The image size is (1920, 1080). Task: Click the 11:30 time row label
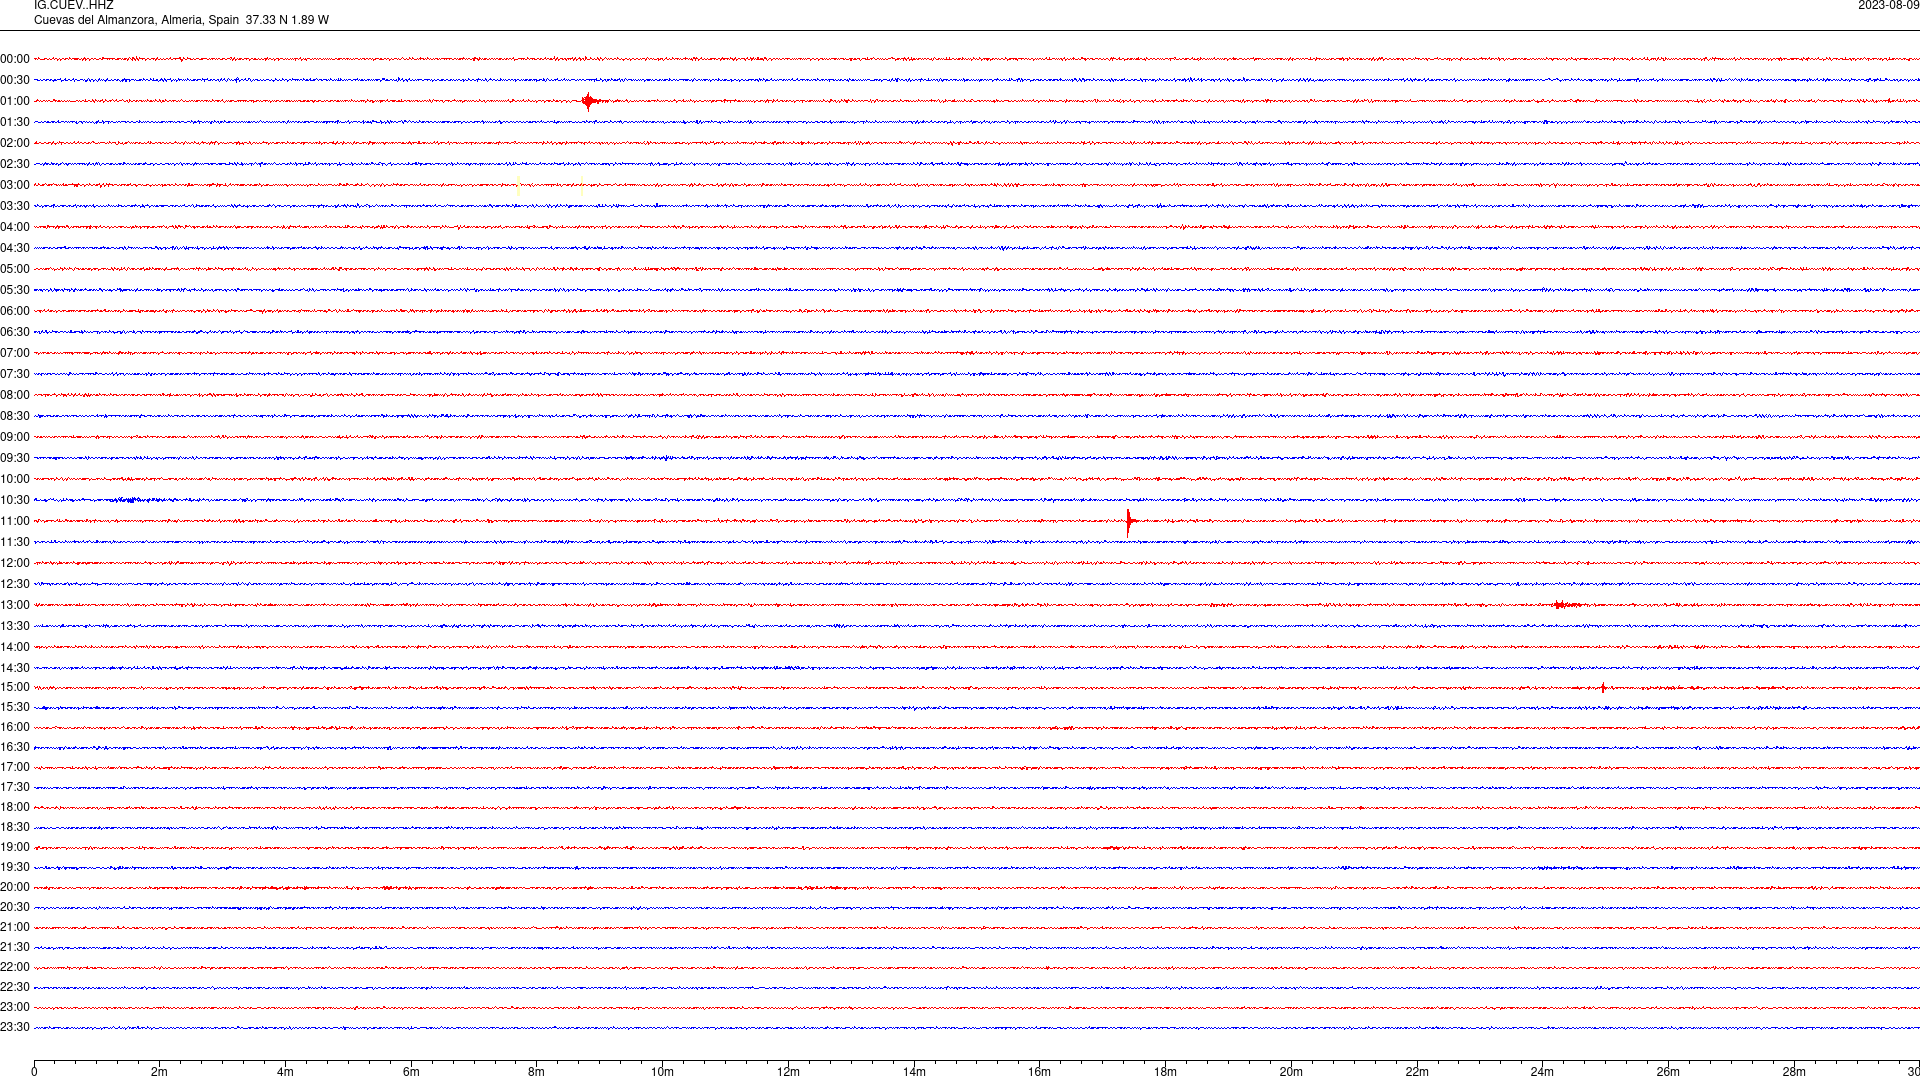click(15, 542)
